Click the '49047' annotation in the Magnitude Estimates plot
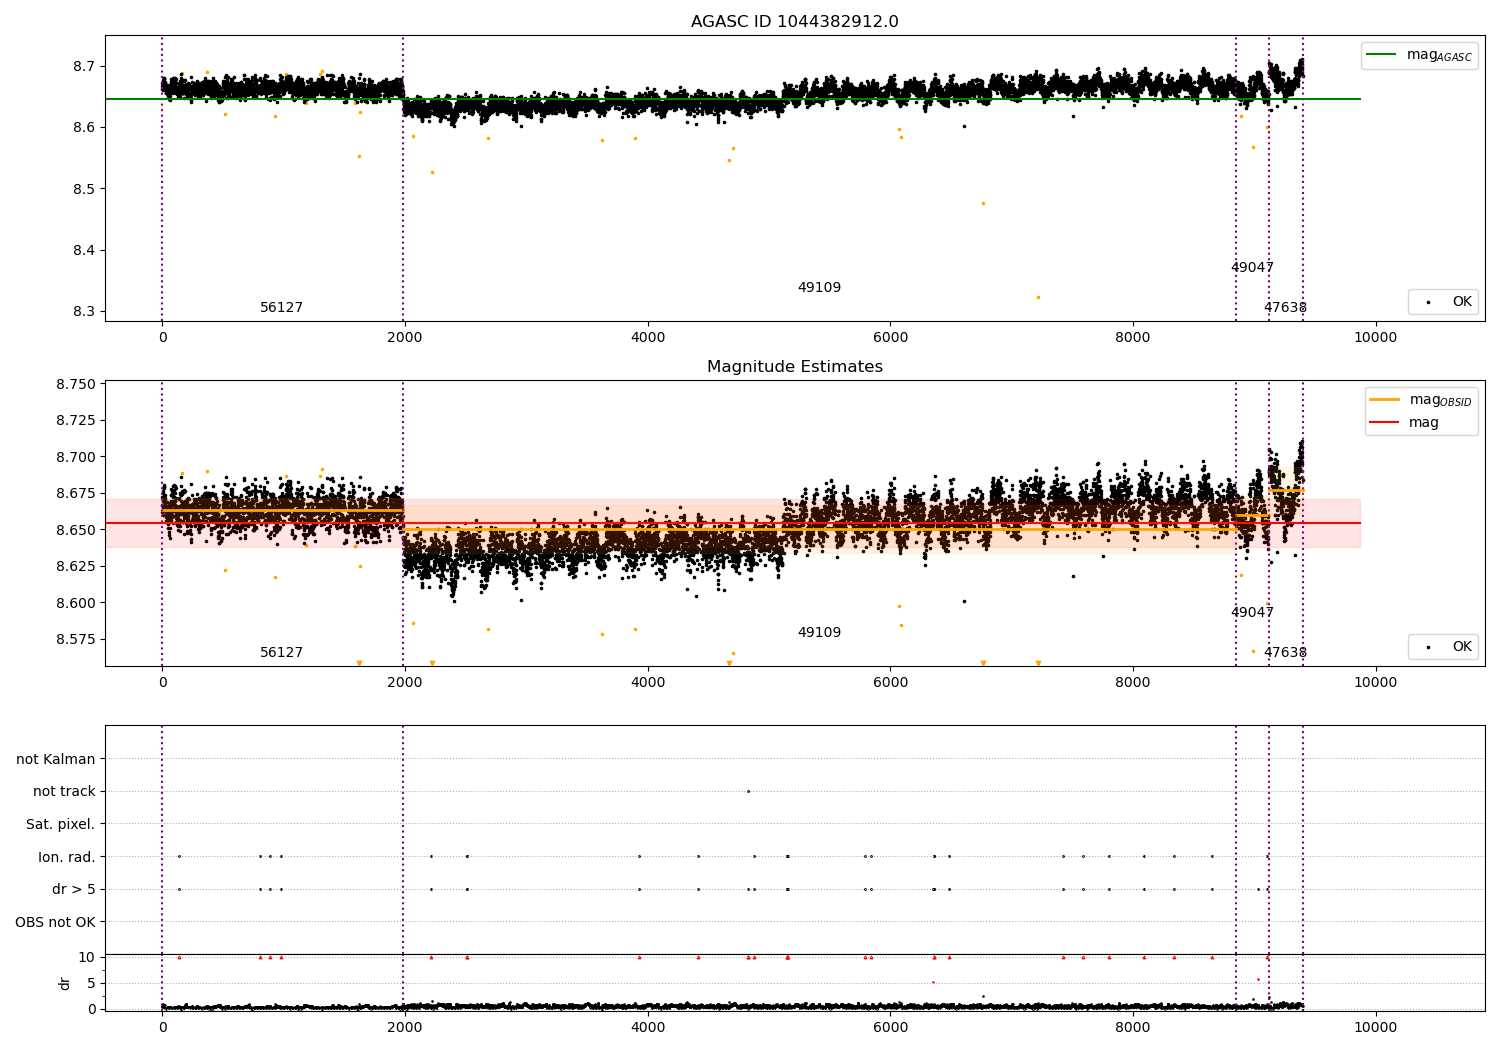This screenshot has height=1050, width=1500. [1252, 613]
